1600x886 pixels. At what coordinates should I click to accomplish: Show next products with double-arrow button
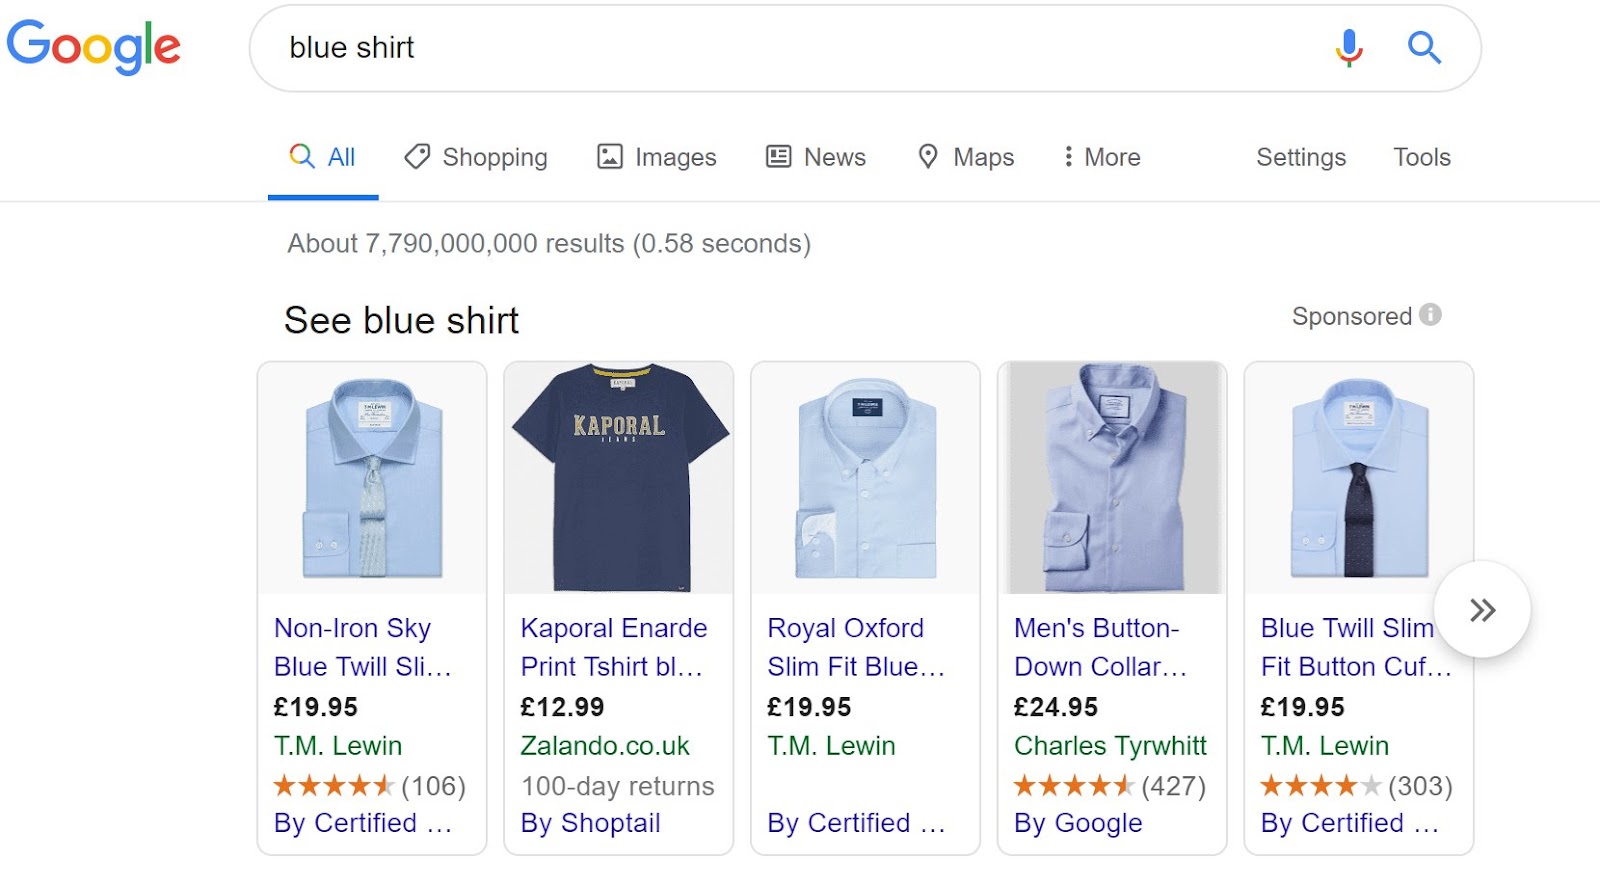coord(1482,609)
